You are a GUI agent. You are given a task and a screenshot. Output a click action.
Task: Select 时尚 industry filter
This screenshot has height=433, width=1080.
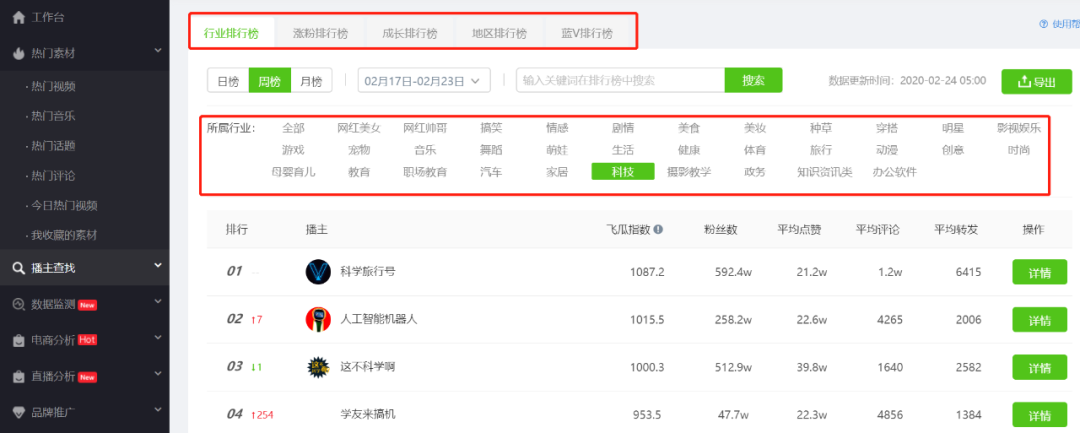pyautogui.click(x=1019, y=150)
